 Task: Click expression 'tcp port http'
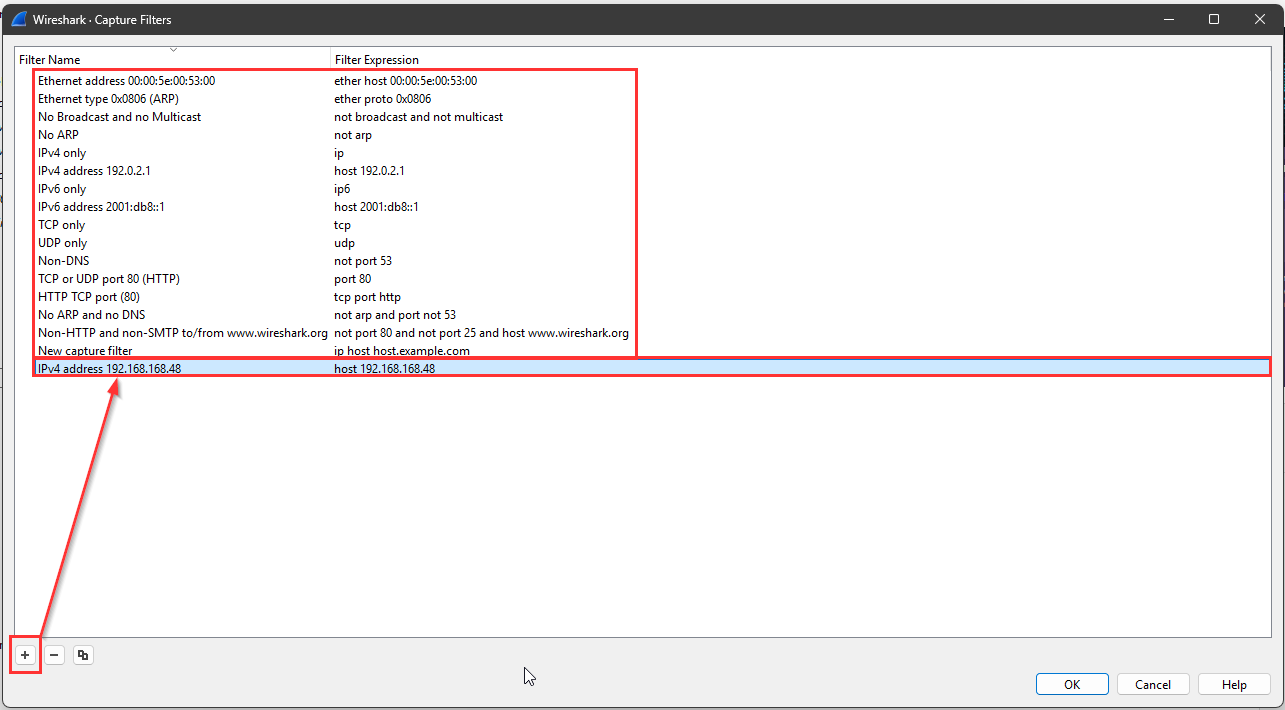coord(369,297)
